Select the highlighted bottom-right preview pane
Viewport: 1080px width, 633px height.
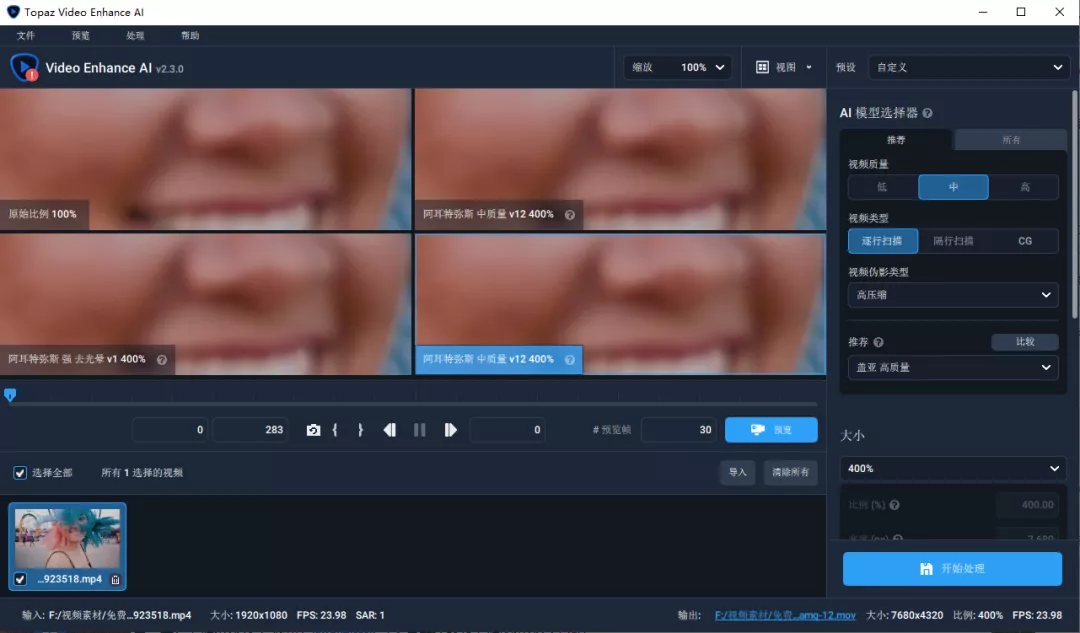point(620,305)
